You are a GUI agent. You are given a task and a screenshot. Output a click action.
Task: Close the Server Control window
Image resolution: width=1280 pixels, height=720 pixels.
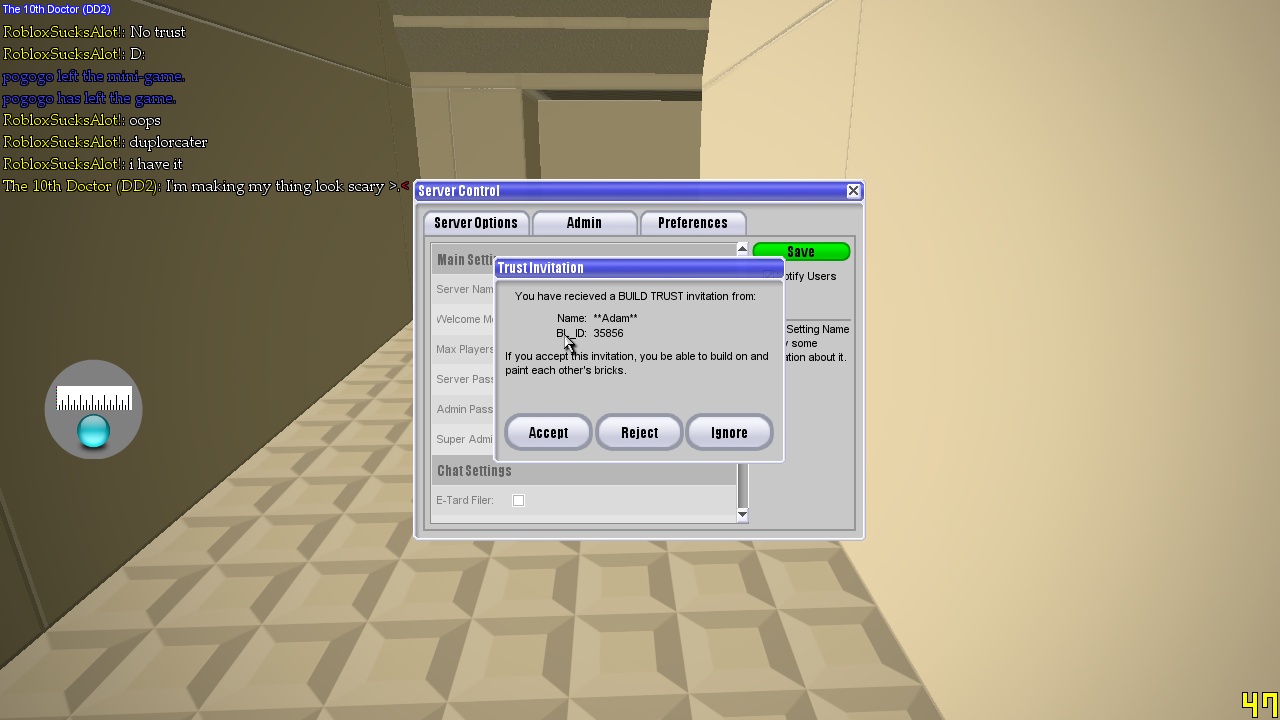tap(853, 191)
